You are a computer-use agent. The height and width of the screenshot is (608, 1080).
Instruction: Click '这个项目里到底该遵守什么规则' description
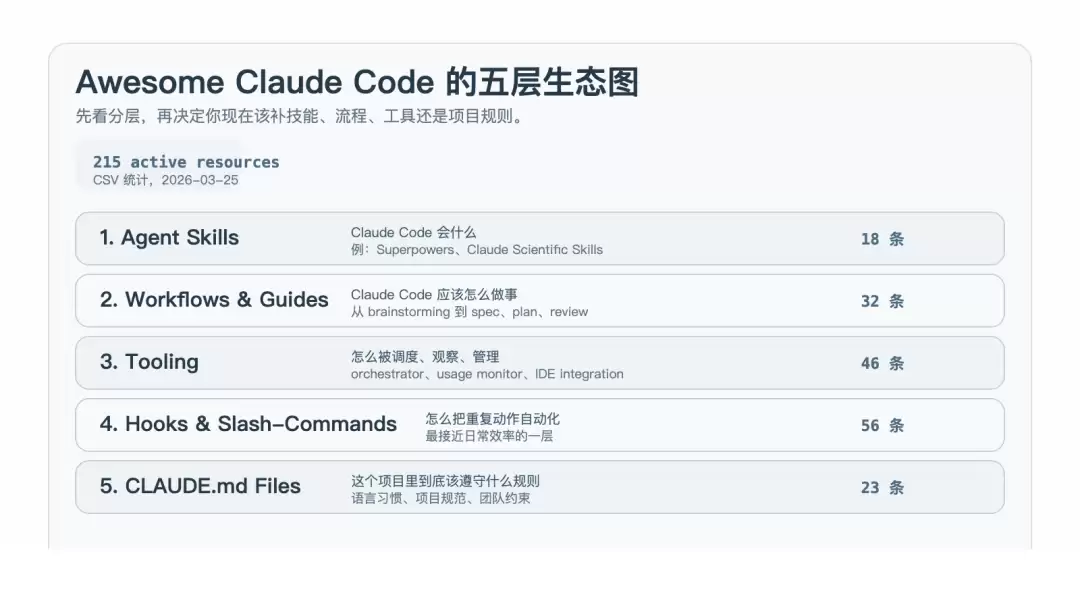point(445,481)
